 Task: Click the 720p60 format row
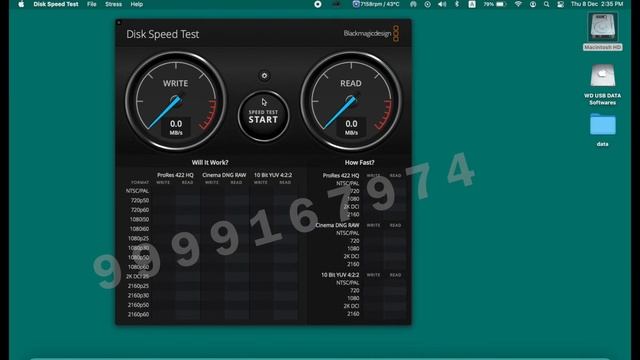[140, 210]
